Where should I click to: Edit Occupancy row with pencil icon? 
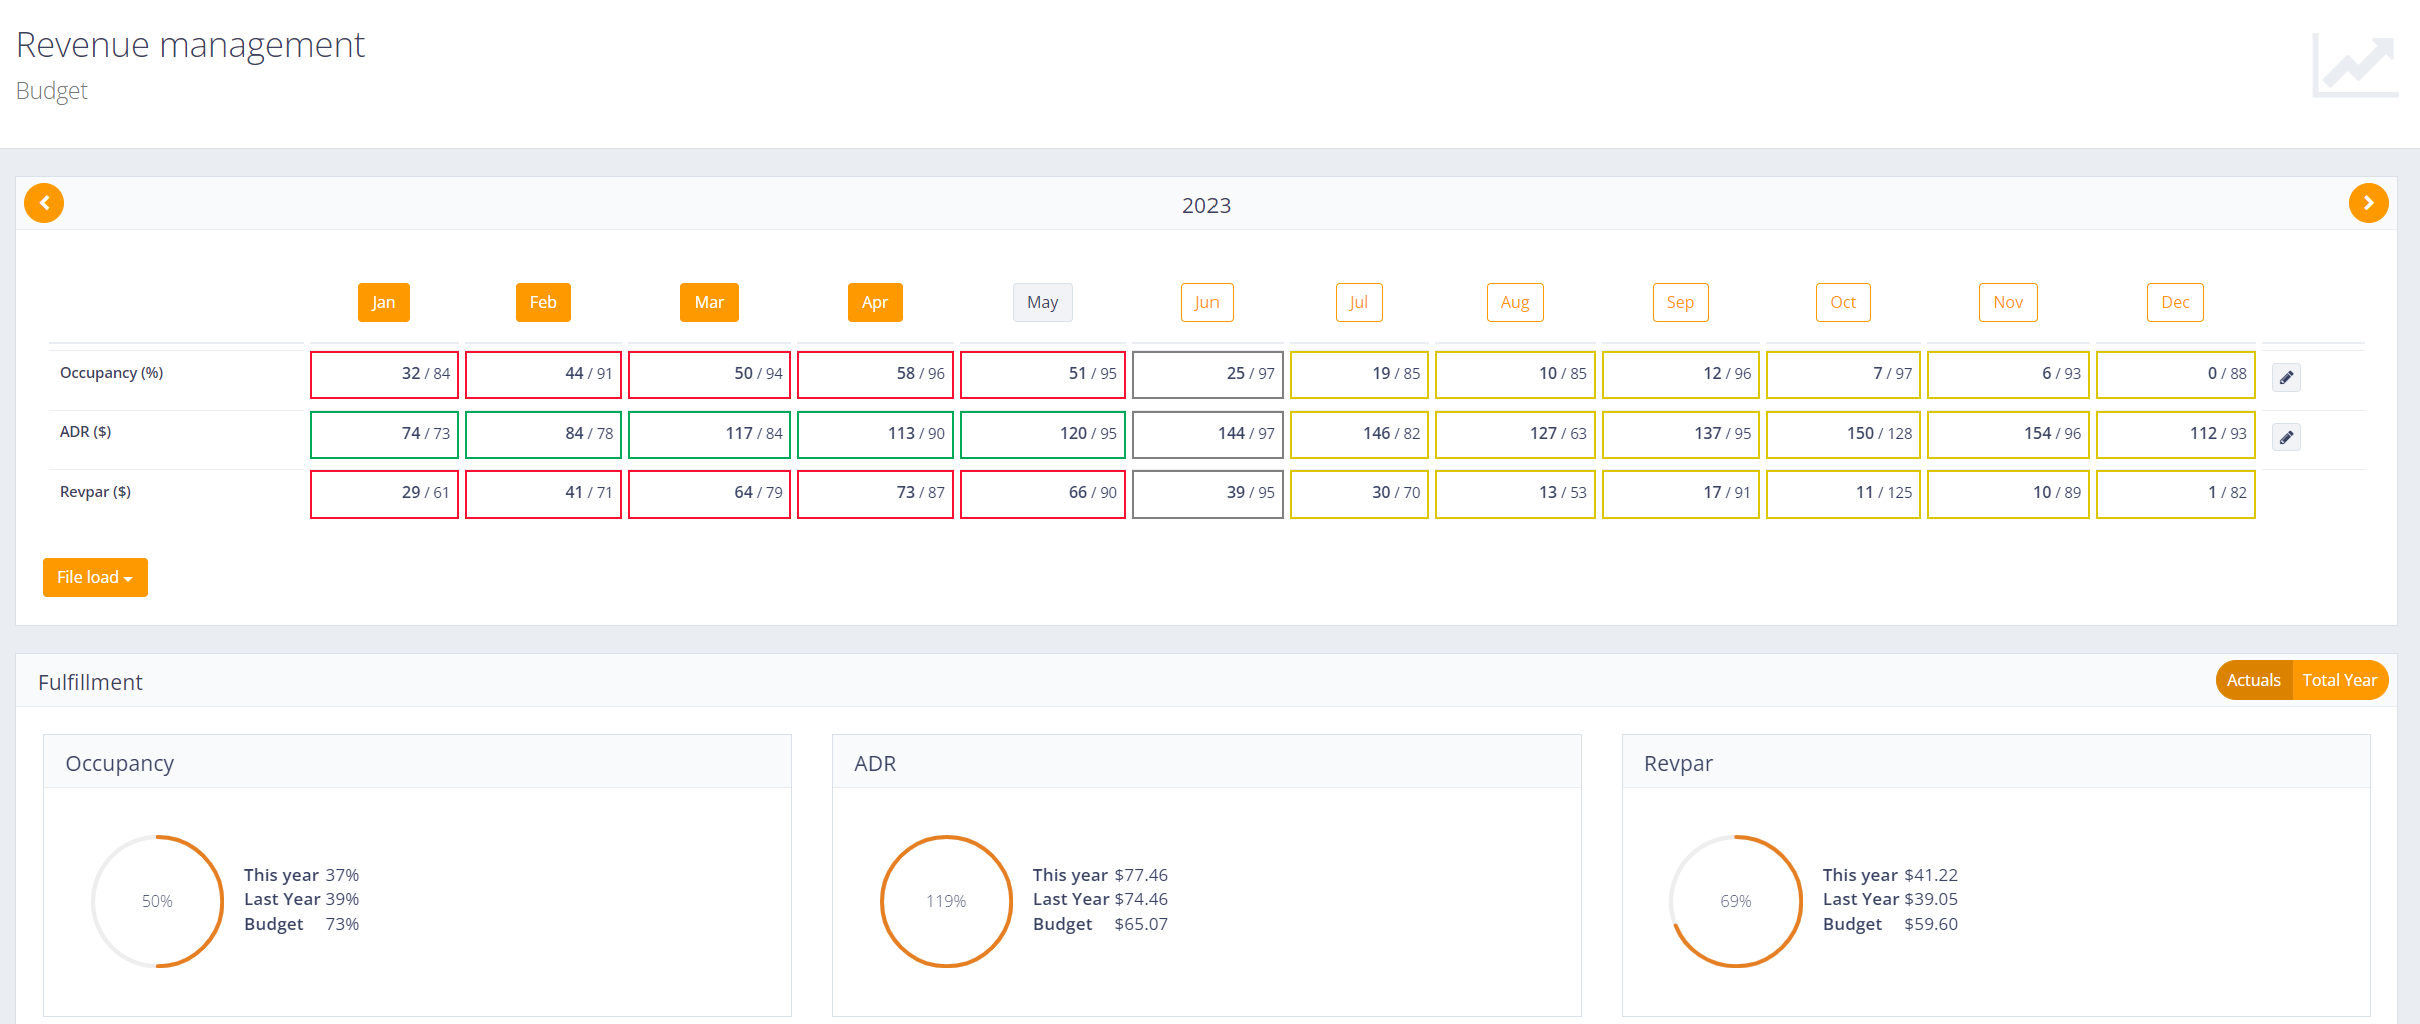pyautogui.click(x=2286, y=377)
